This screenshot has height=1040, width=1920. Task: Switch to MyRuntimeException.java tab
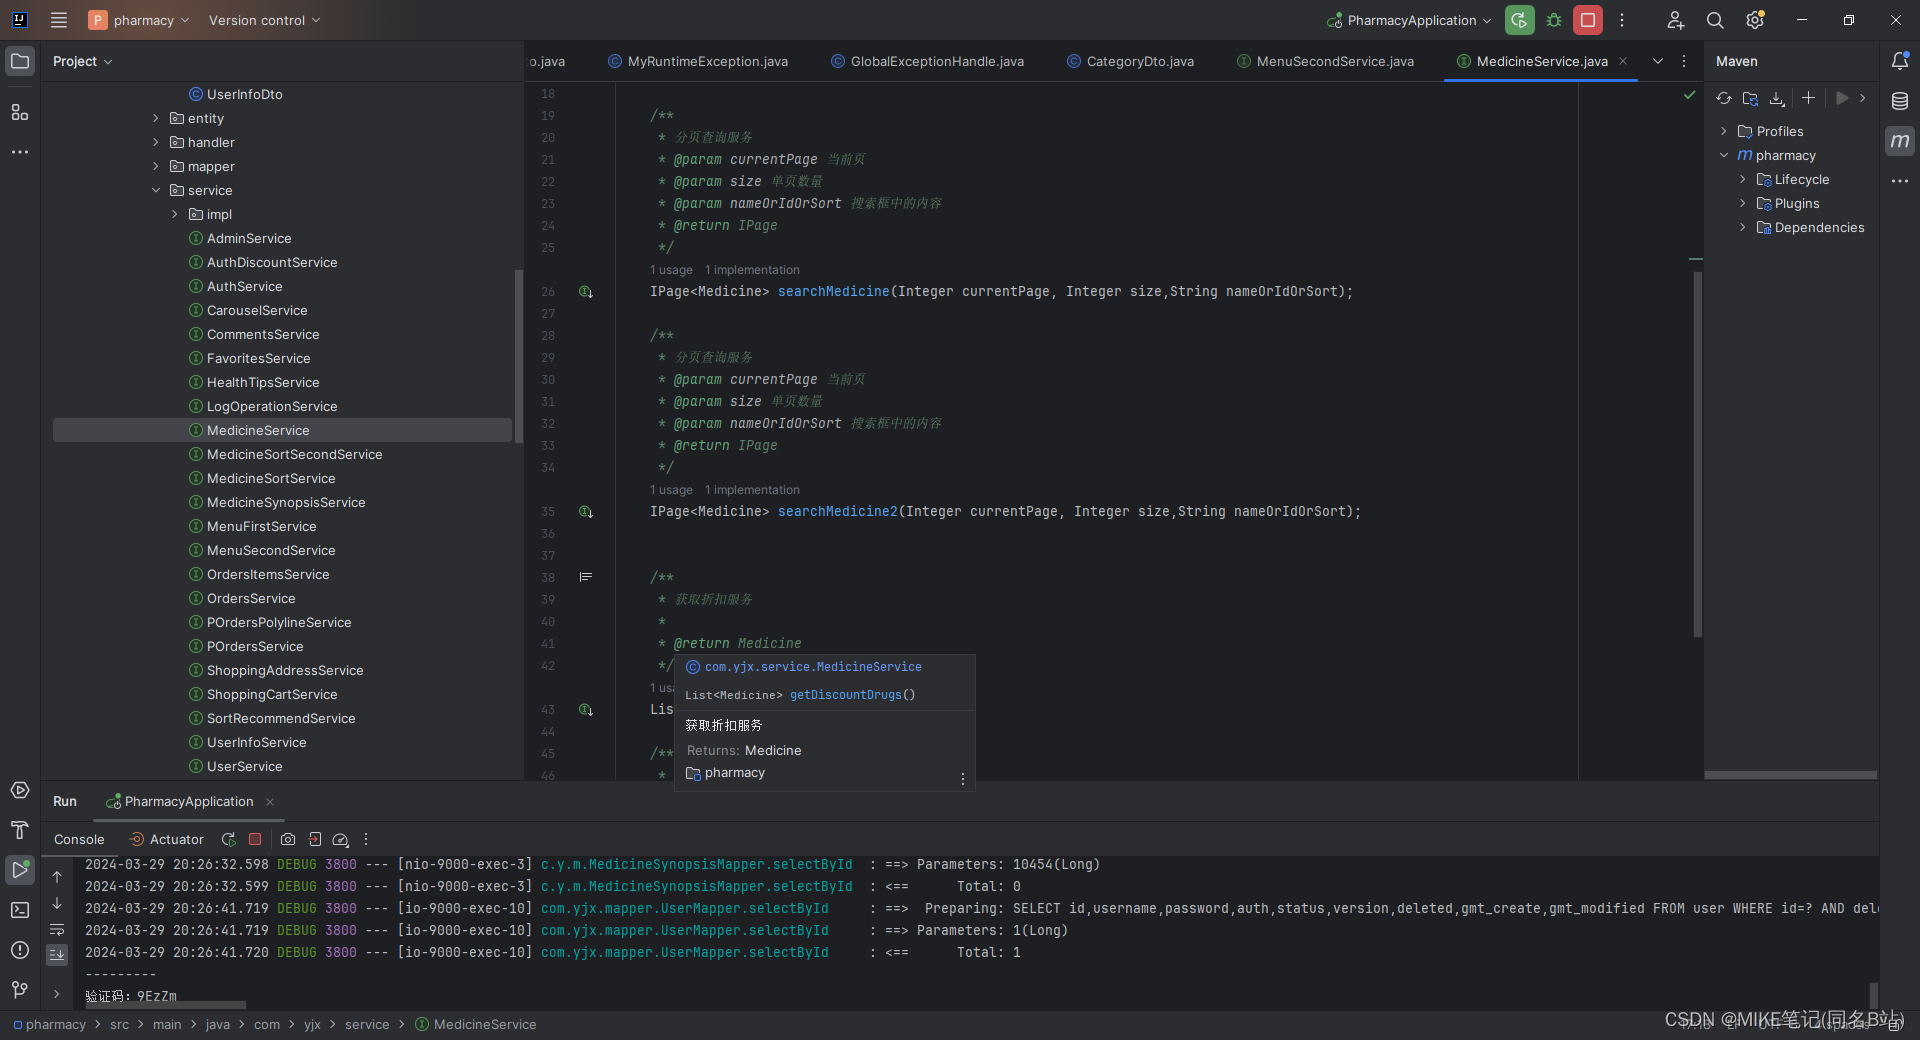pyautogui.click(x=698, y=61)
